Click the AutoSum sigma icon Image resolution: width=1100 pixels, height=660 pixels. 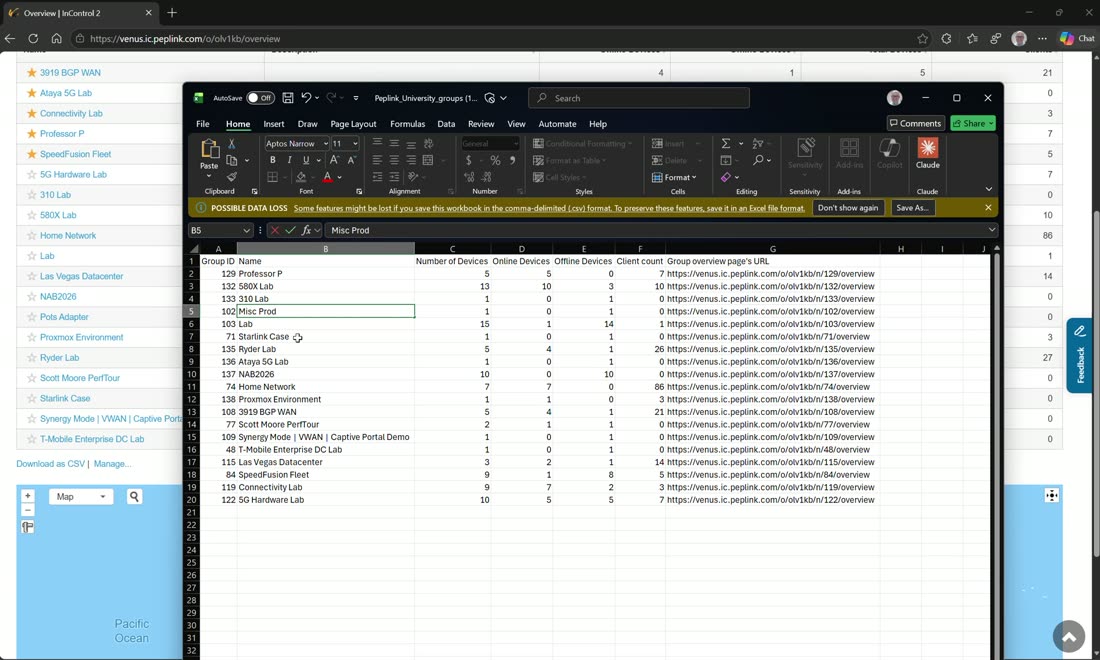coord(726,143)
